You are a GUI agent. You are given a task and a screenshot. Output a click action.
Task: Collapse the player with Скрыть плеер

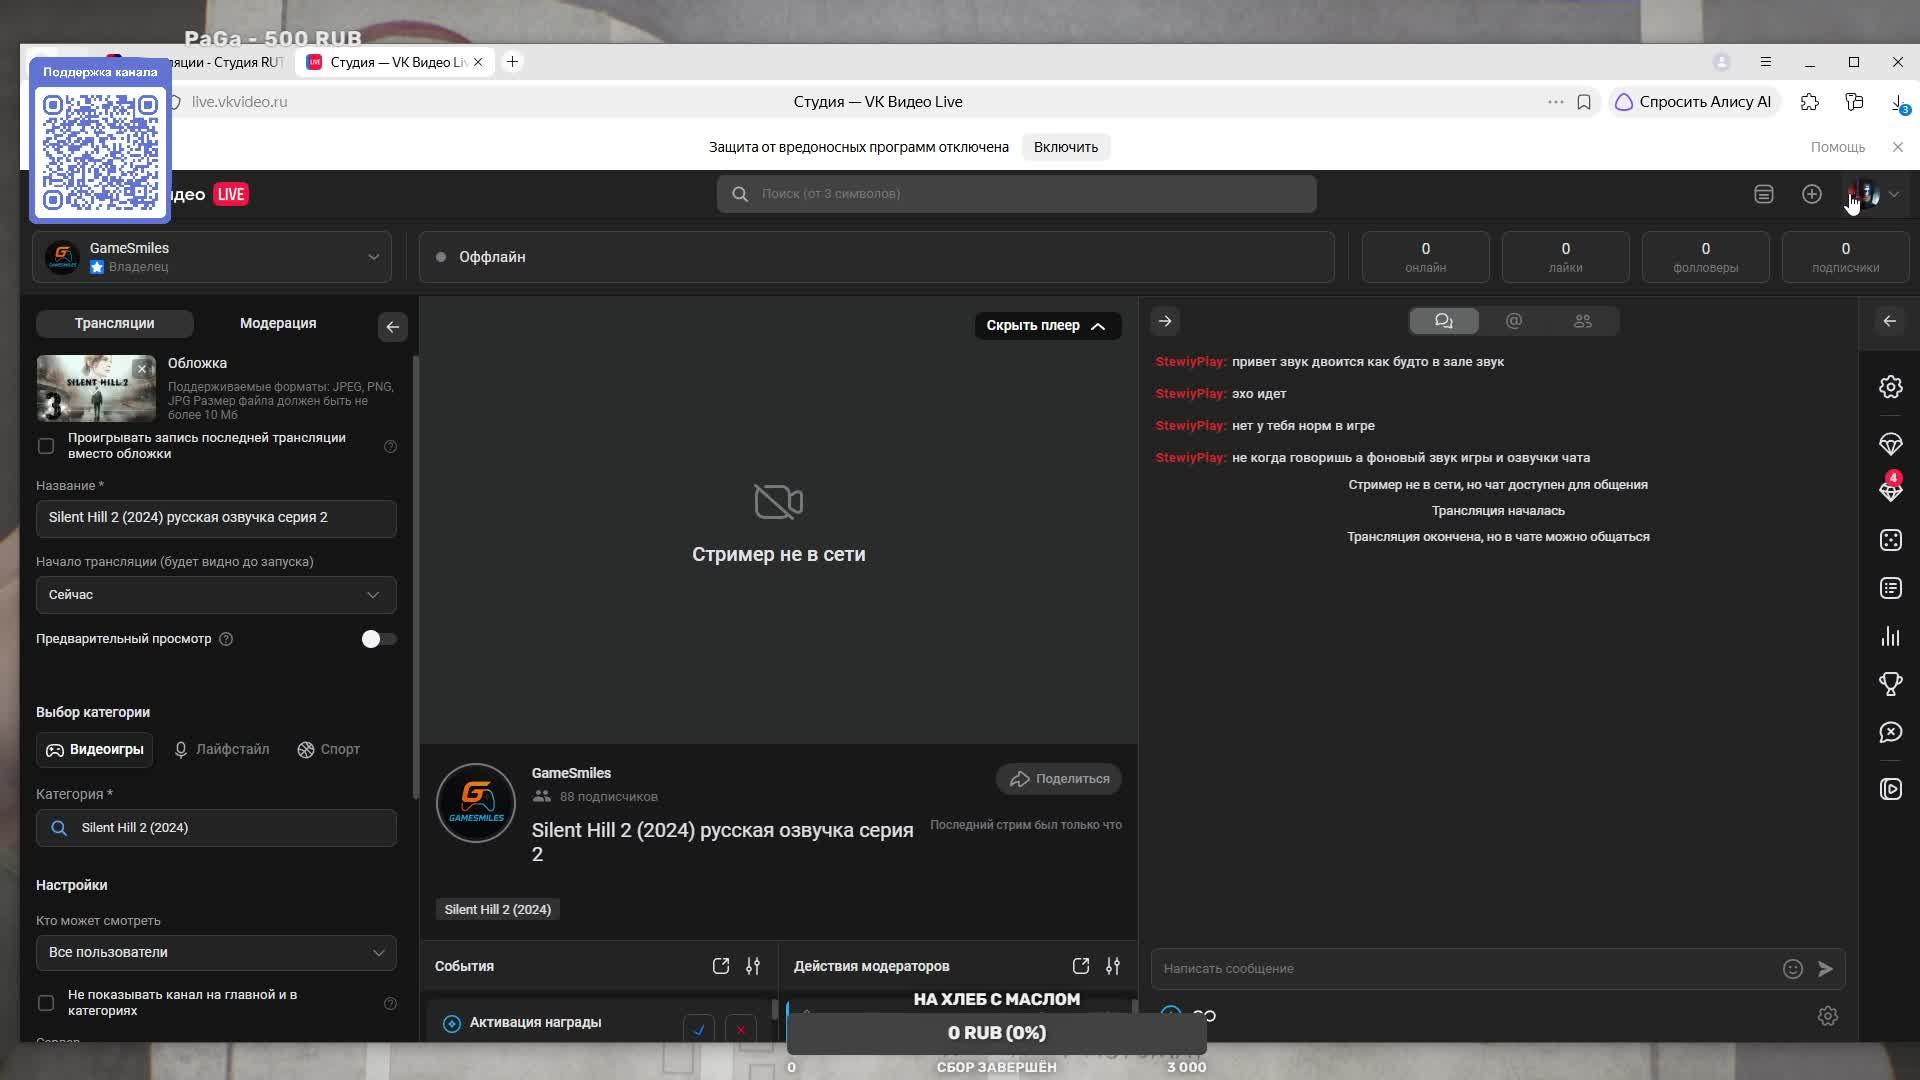(x=1047, y=326)
